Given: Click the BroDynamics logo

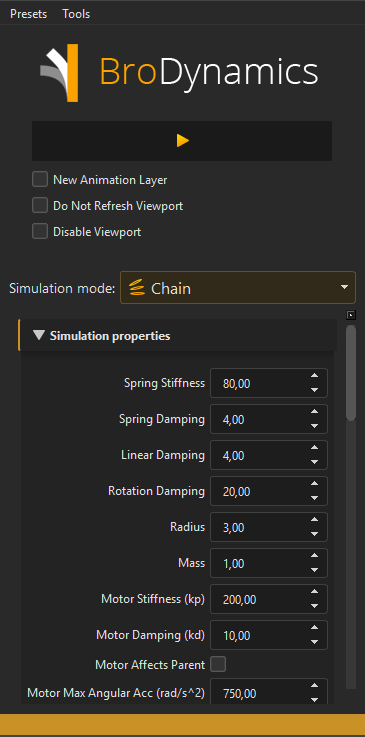Looking at the screenshot, I should (x=179, y=73).
